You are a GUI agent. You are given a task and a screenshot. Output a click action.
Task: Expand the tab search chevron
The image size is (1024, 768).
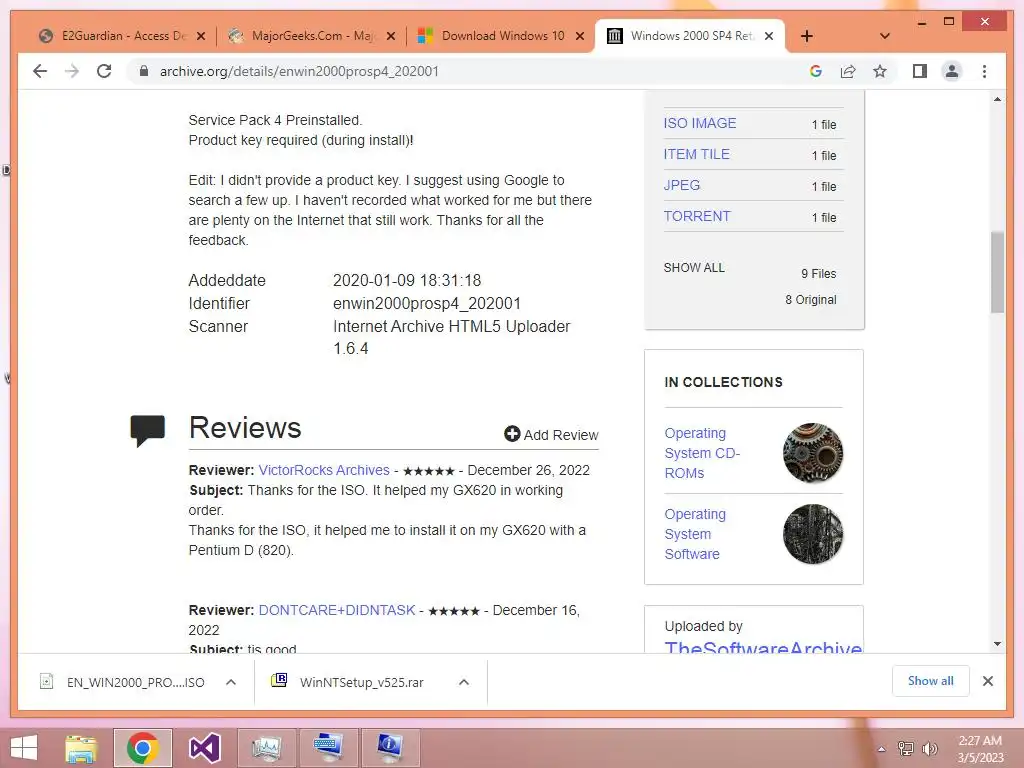[885, 36]
